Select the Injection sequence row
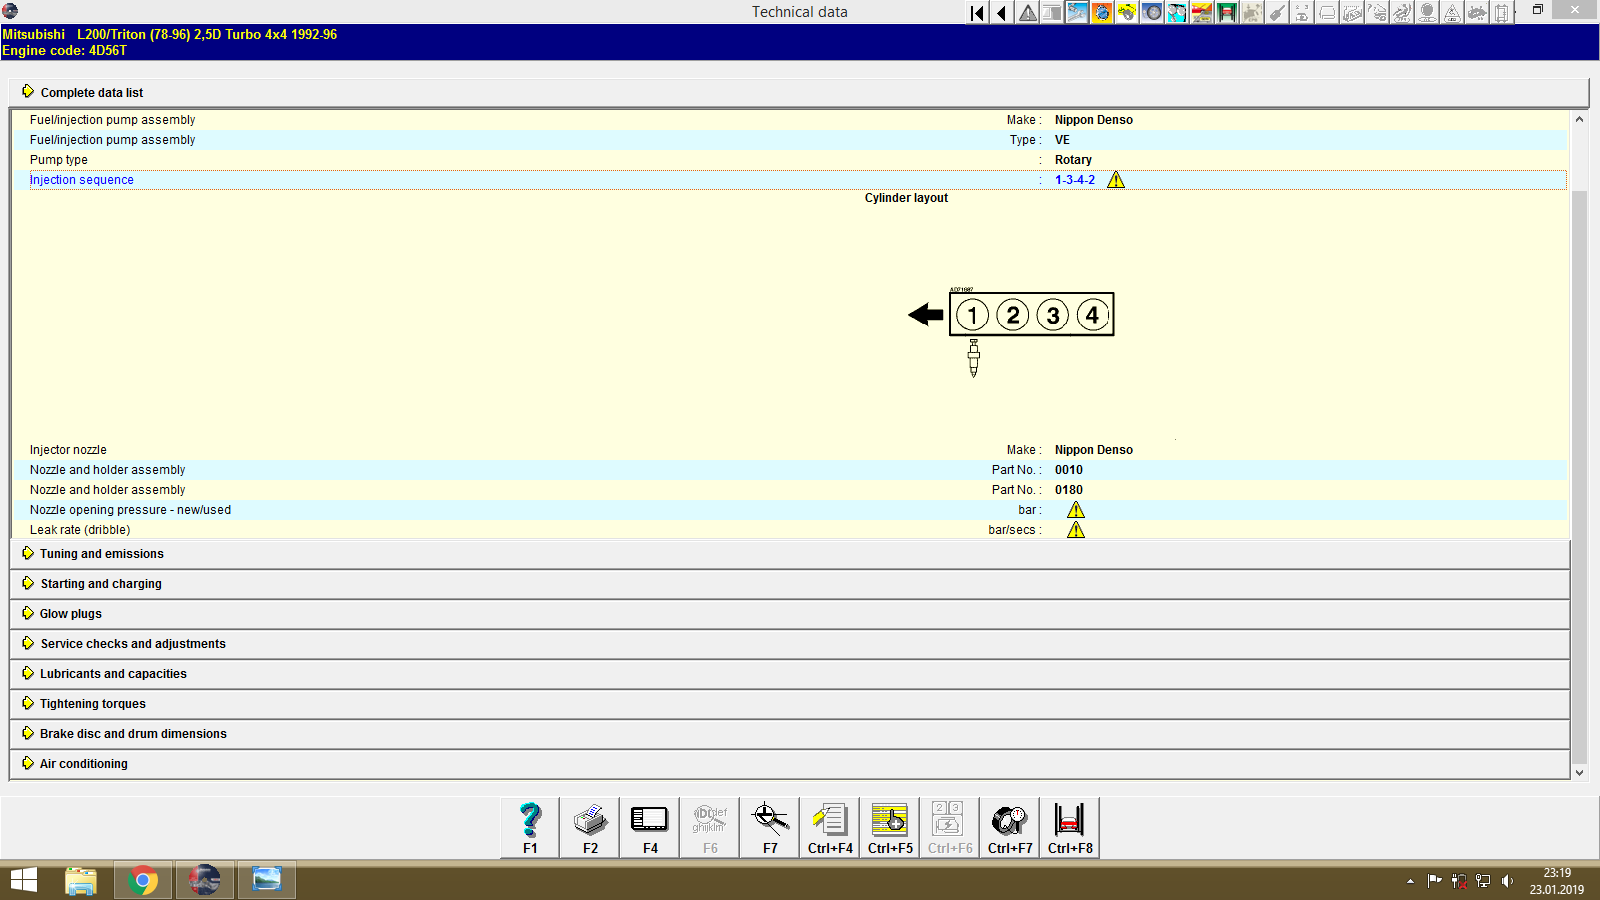This screenshot has width=1600, height=900. [x=82, y=180]
